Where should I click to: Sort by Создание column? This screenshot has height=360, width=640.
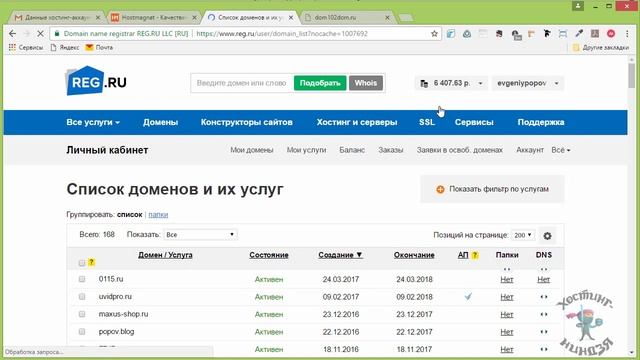click(x=340, y=255)
